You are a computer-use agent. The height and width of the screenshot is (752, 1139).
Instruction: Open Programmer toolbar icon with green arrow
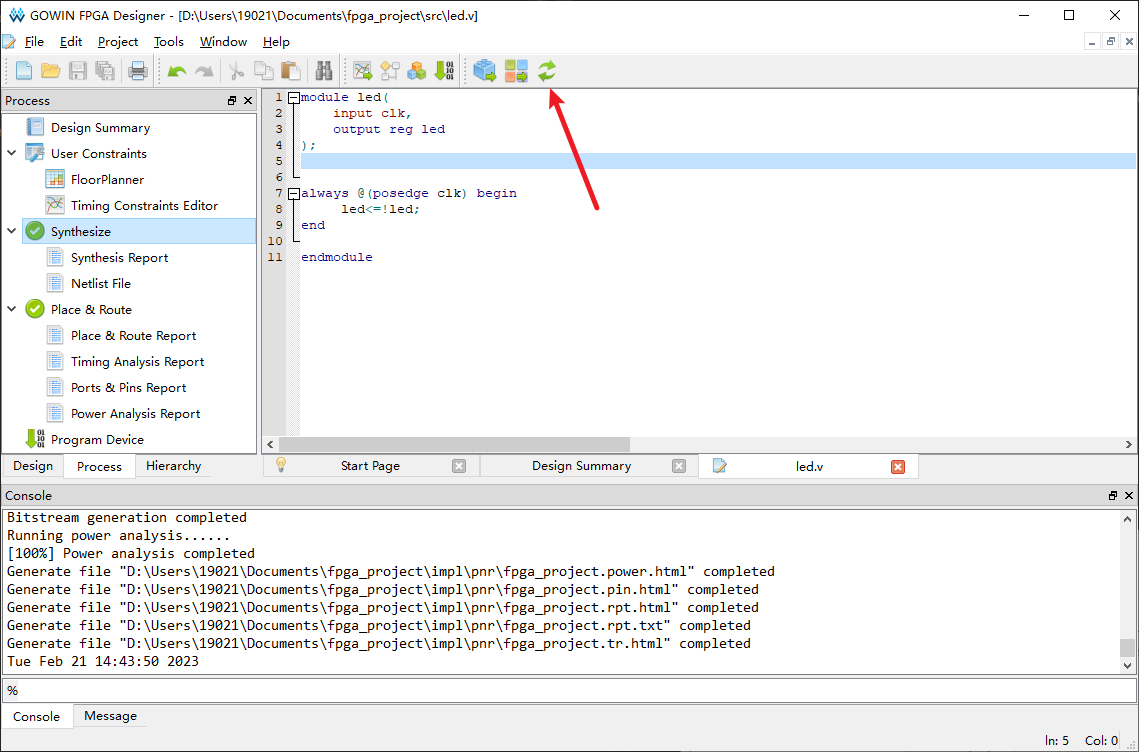pos(444,70)
